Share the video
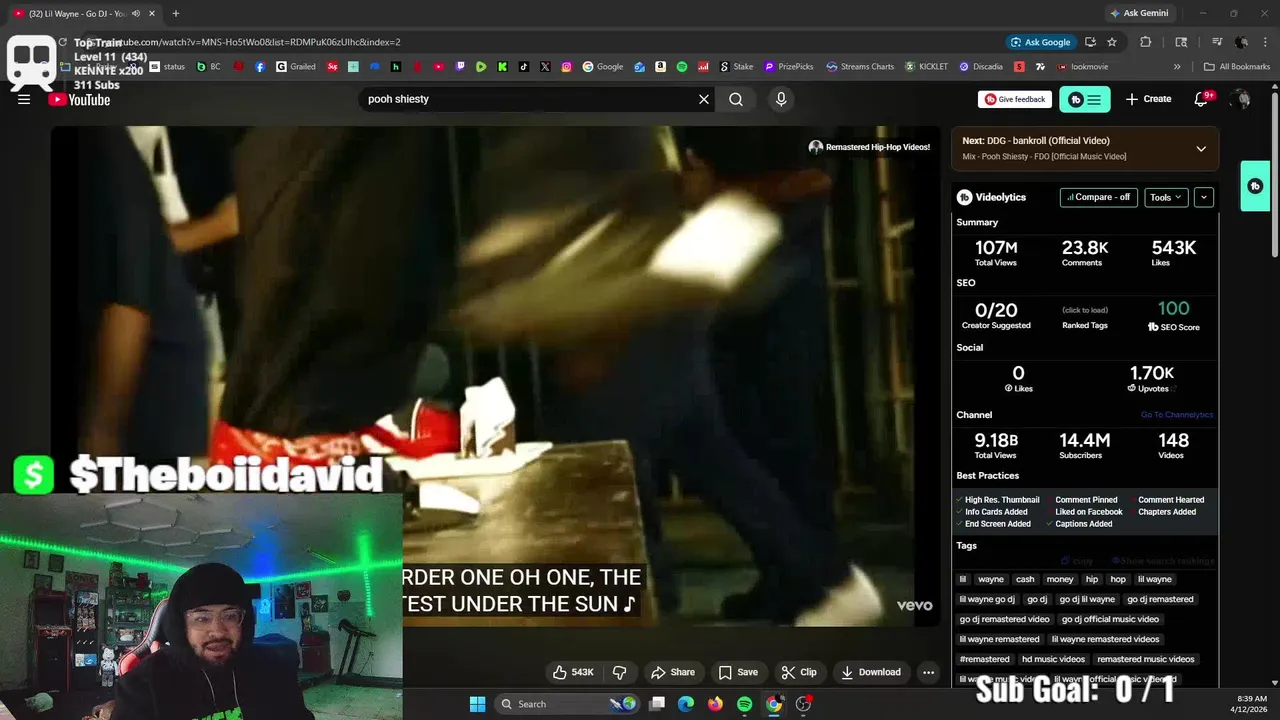 pos(673,672)
